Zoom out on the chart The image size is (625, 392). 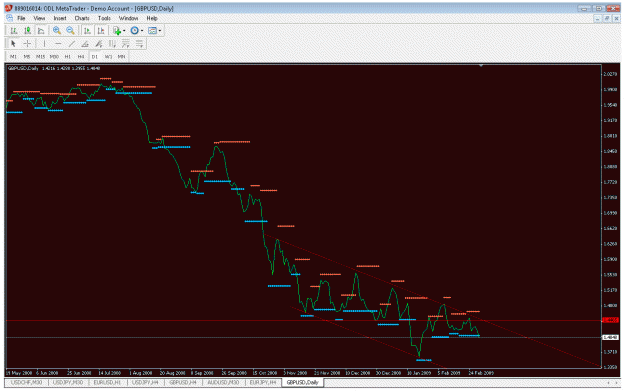pos(71,31)
